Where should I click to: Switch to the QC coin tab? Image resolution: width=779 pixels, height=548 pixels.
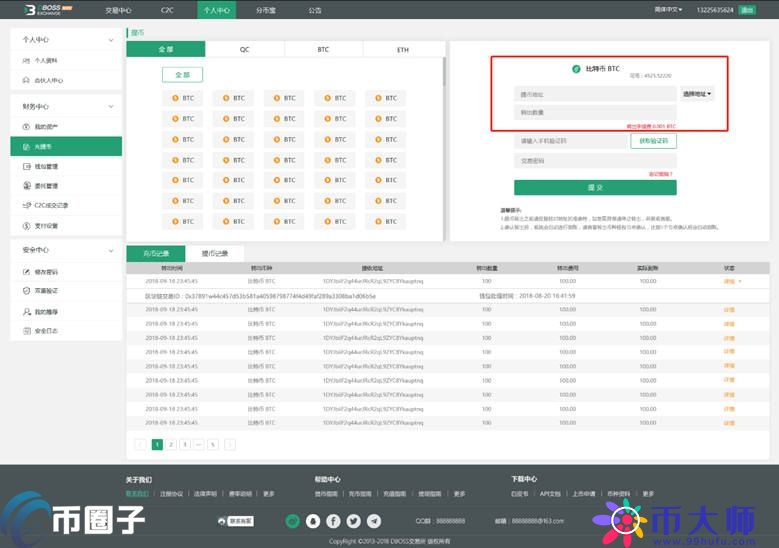click(244, 49)
